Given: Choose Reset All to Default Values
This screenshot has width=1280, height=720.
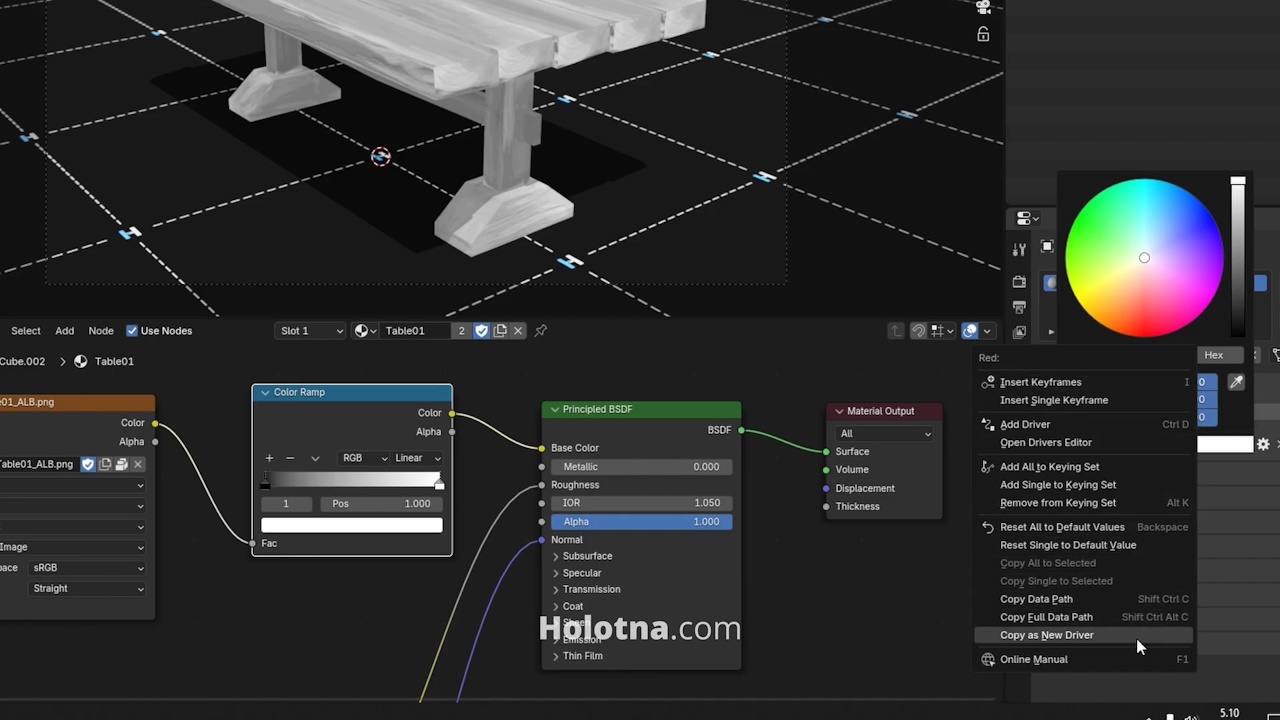Looking at the screenshot, I should (1083, 527).
